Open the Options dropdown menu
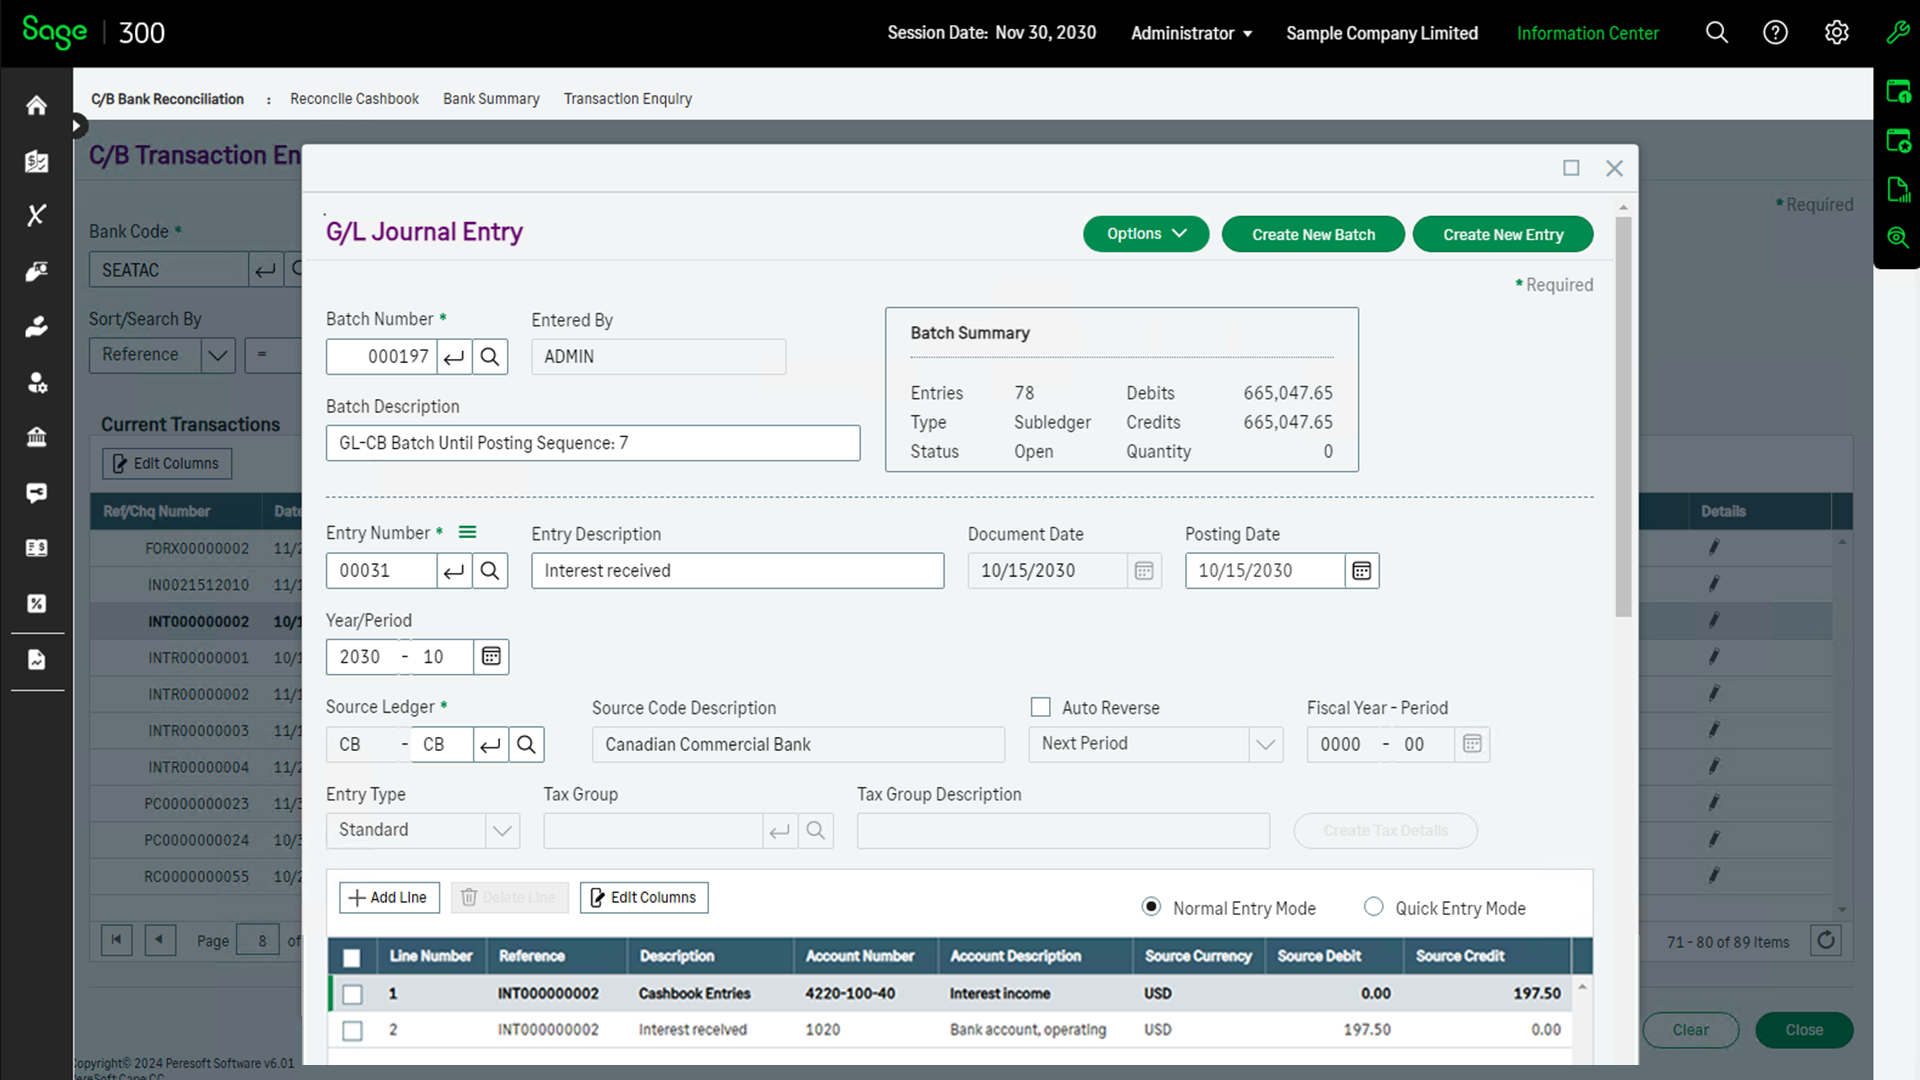This screenshot has height=1080, width=1920. pyautogui.click(x=1146, y=233)
